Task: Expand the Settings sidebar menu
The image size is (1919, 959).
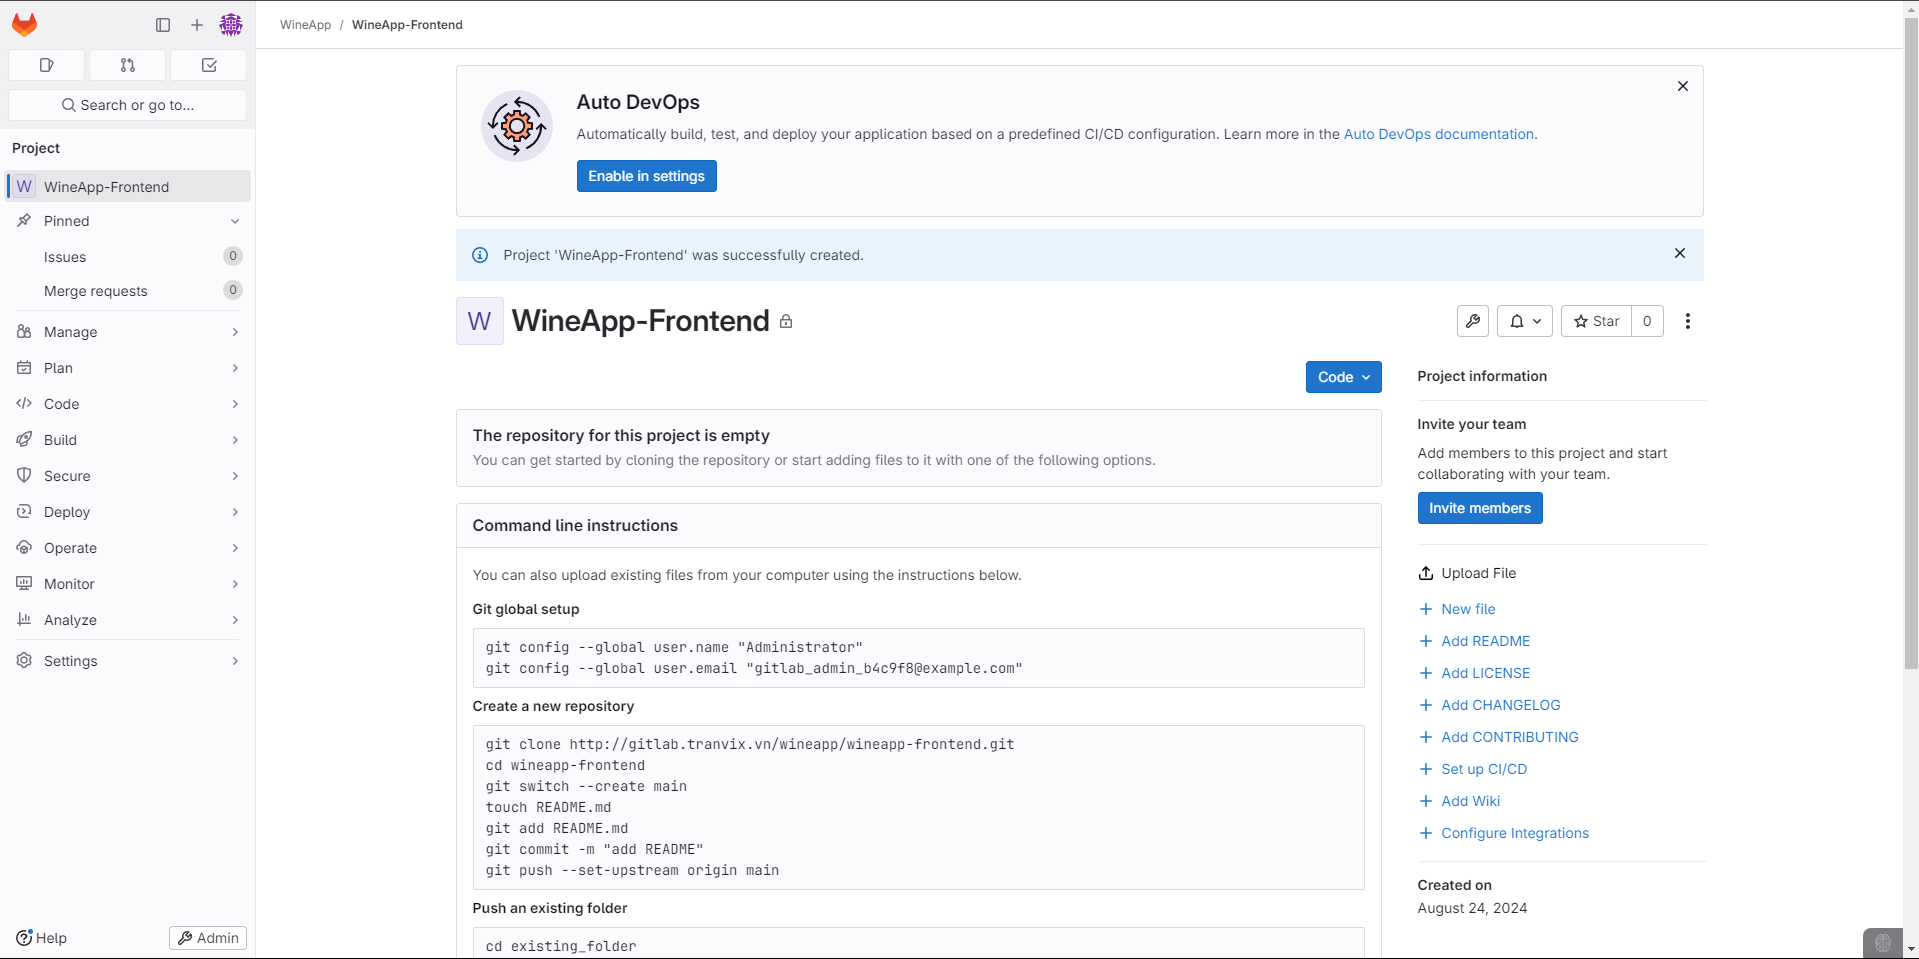Action: coord(128,661)
